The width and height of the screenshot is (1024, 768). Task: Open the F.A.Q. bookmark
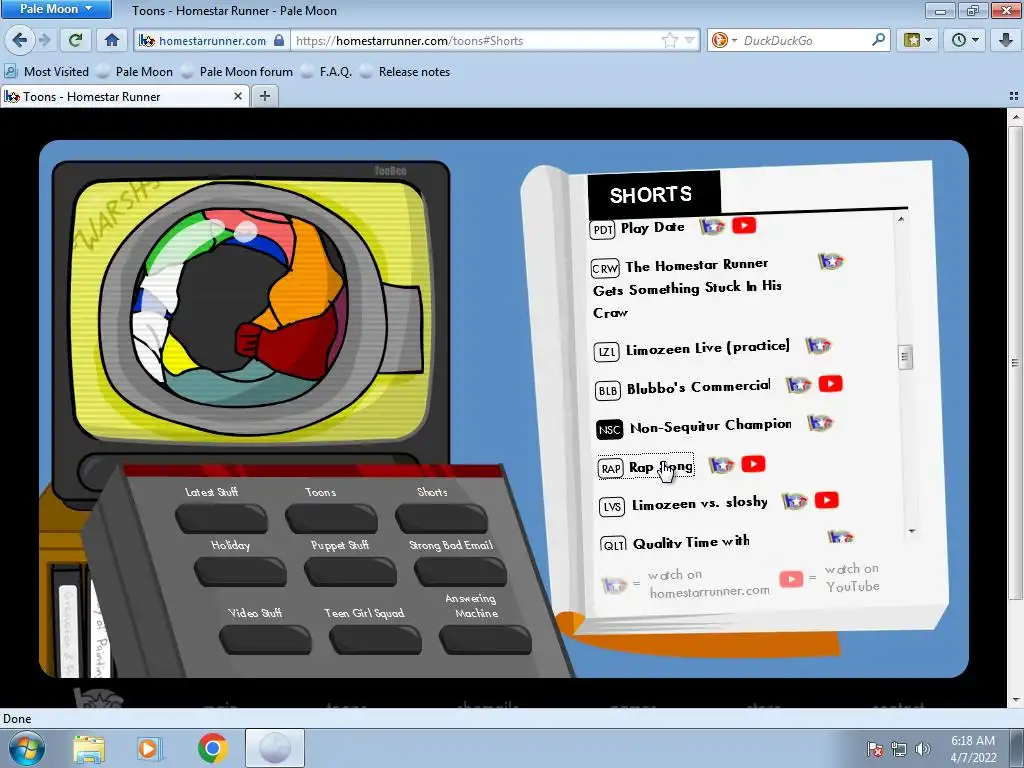pos(327,72)
